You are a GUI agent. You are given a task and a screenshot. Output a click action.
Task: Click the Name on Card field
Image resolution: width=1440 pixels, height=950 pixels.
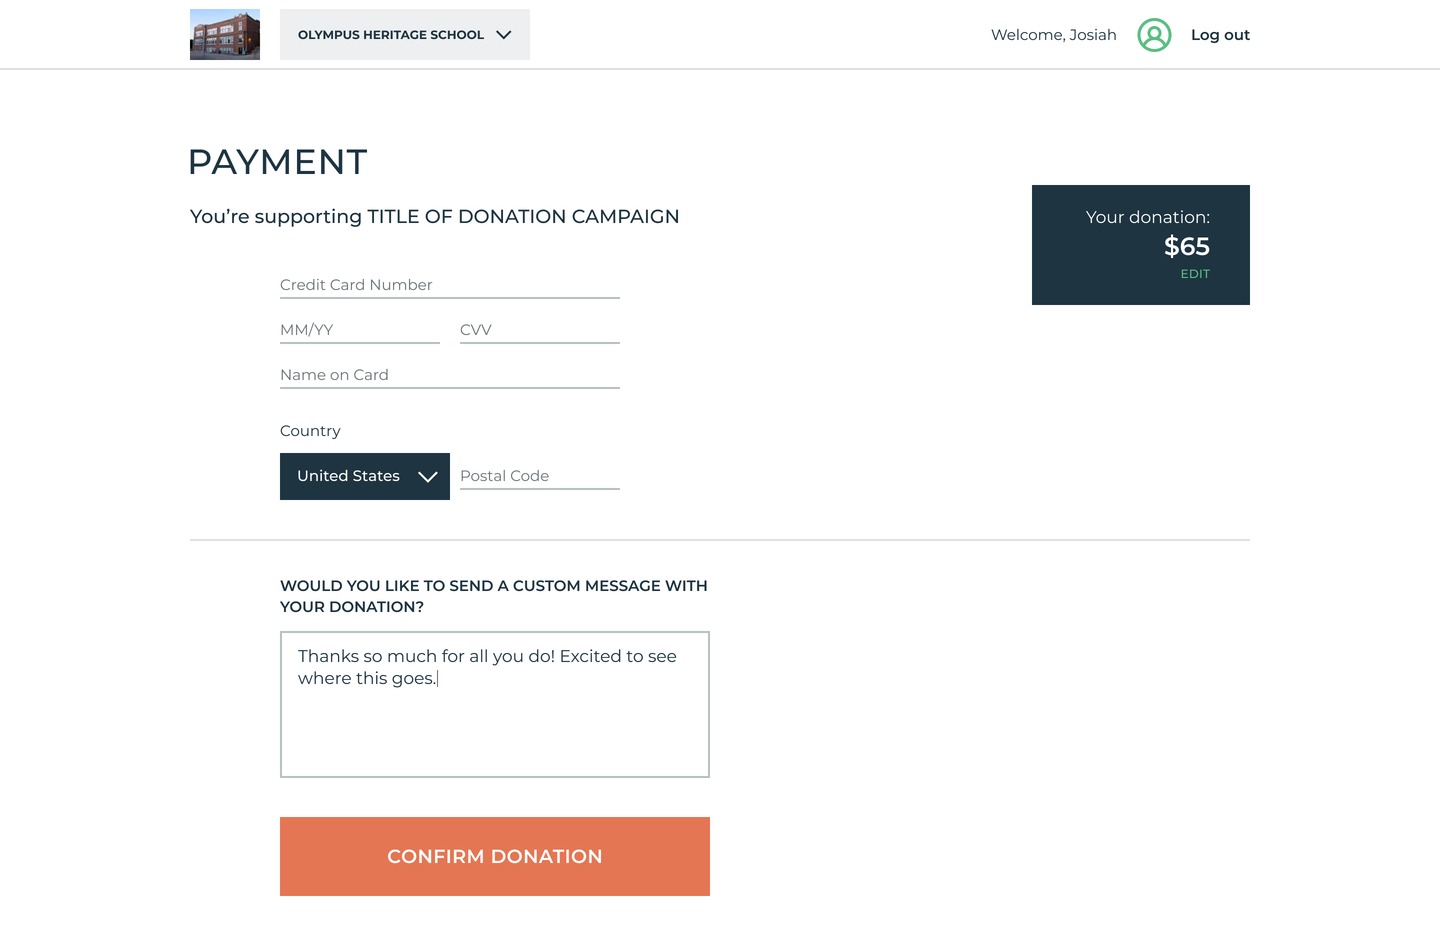[x=450, y=375]
